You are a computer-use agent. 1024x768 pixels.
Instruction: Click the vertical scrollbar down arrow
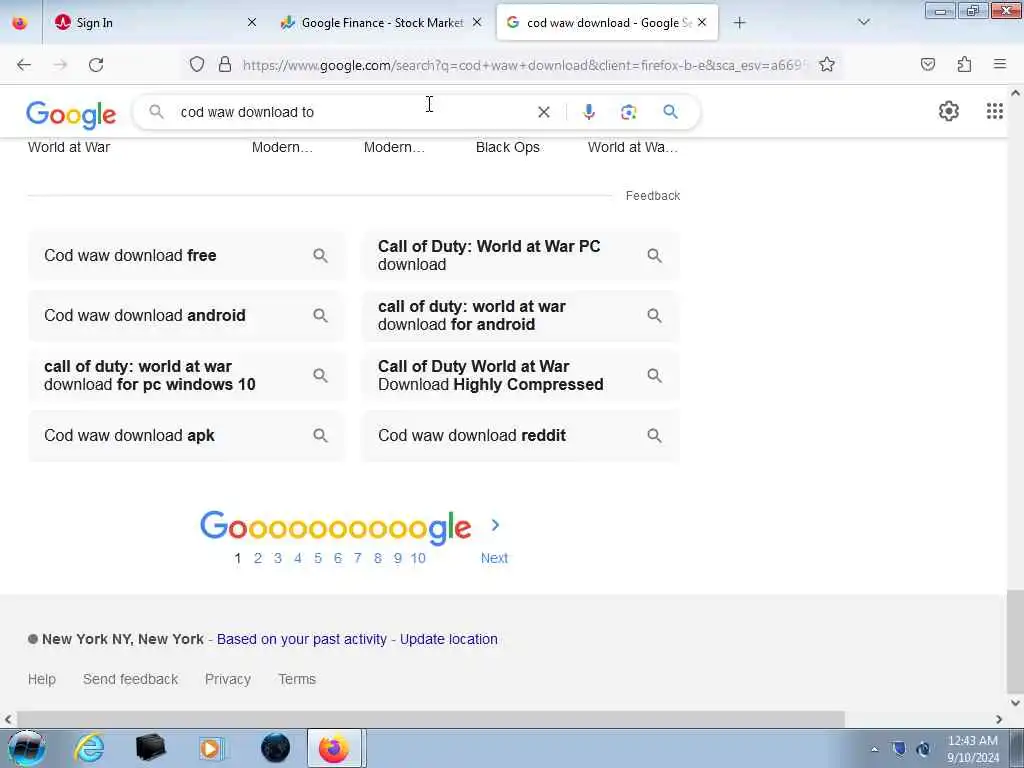tap(1015, 703)
